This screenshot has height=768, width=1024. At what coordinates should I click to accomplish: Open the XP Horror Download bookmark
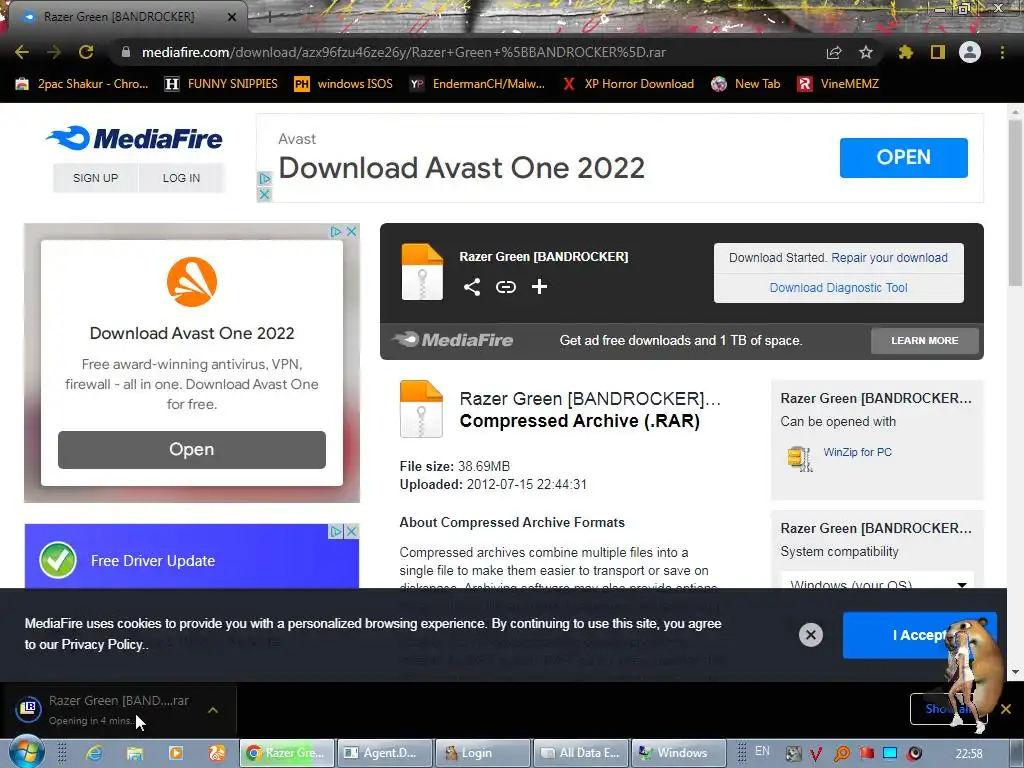click(628, 84)
